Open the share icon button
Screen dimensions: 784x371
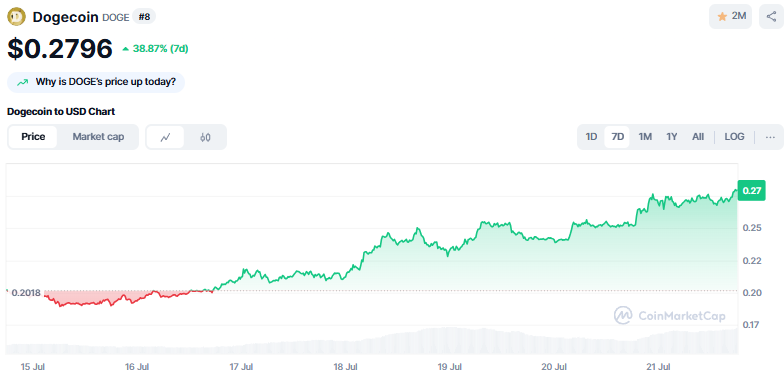pyautogui.click(x=771, y=16)
